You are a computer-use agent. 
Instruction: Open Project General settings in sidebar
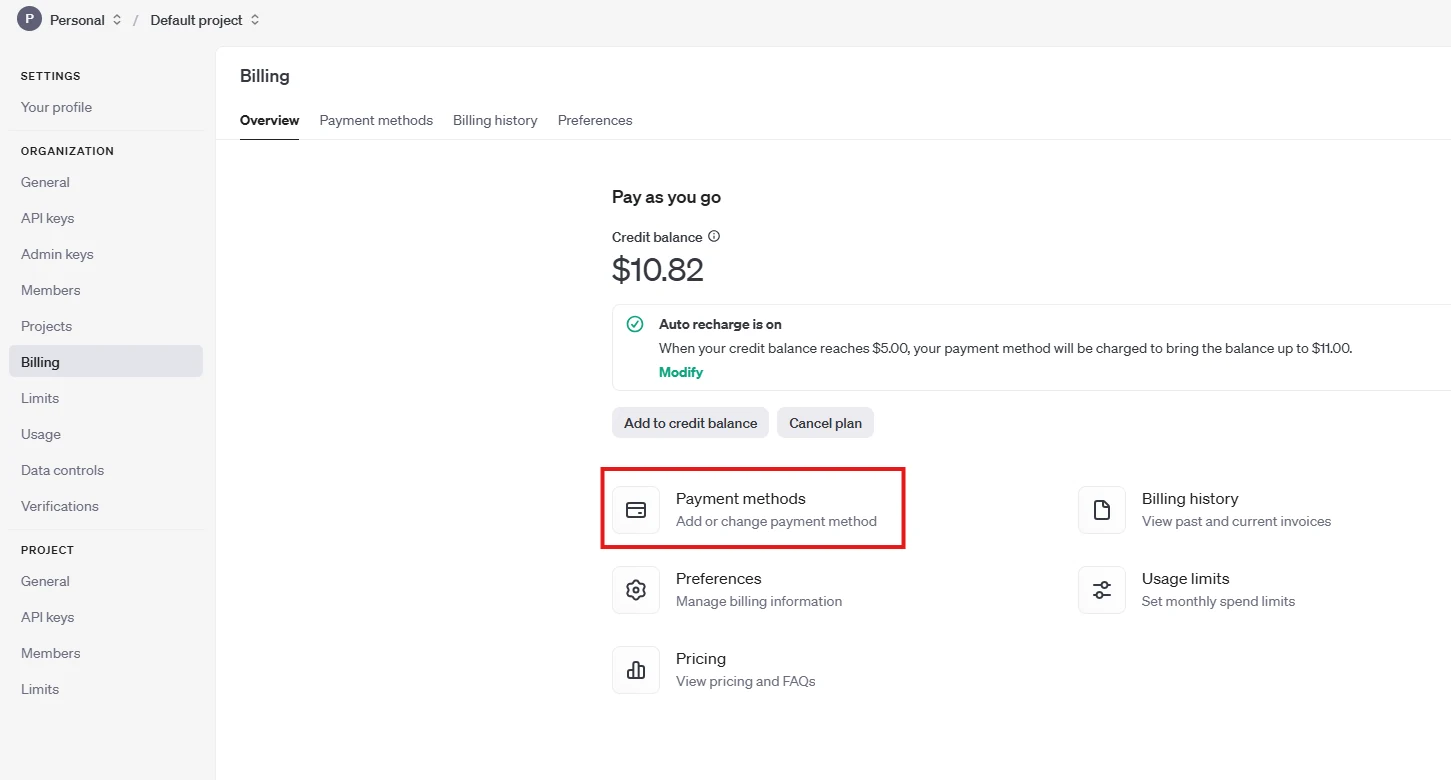point(45,581)
